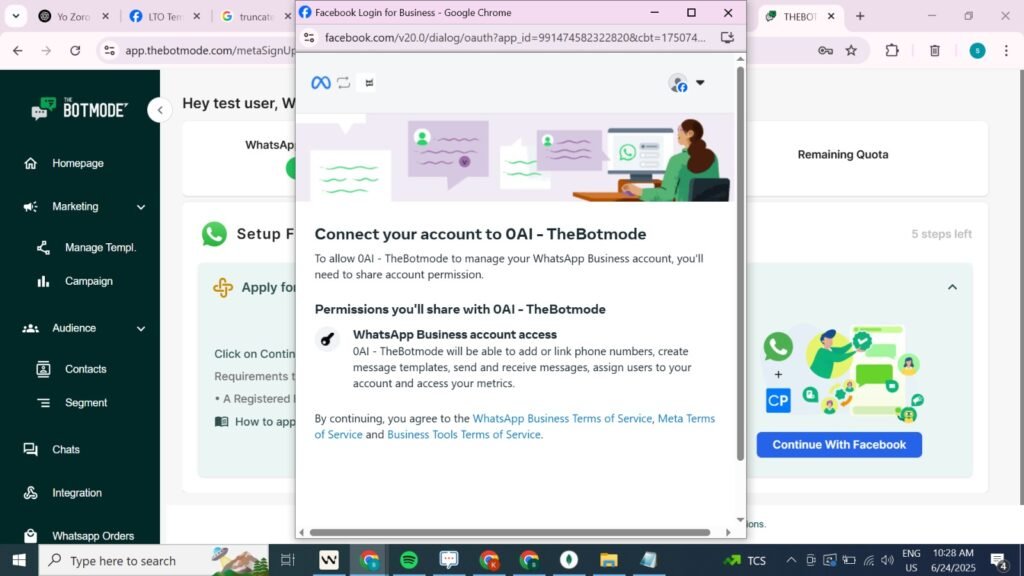Click the install app icon in popup address bar

coord(727,38)
